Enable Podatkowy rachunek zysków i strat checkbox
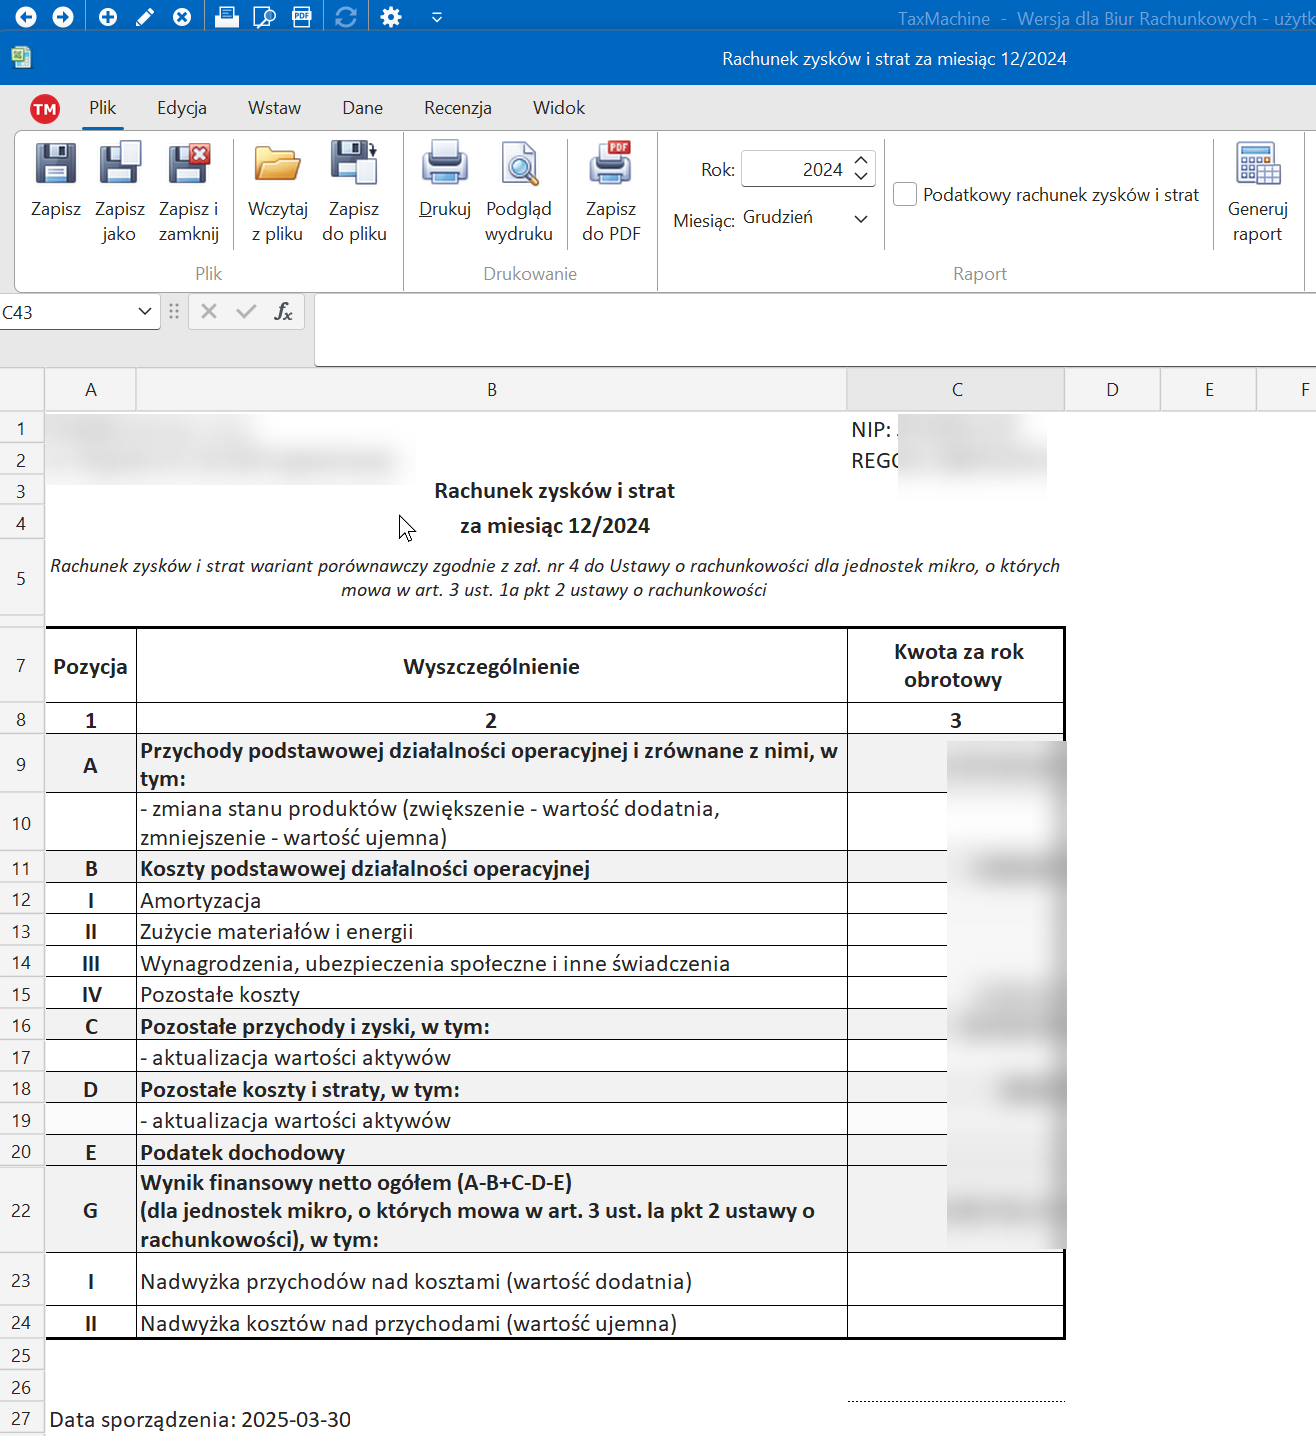 pos(905,195)
